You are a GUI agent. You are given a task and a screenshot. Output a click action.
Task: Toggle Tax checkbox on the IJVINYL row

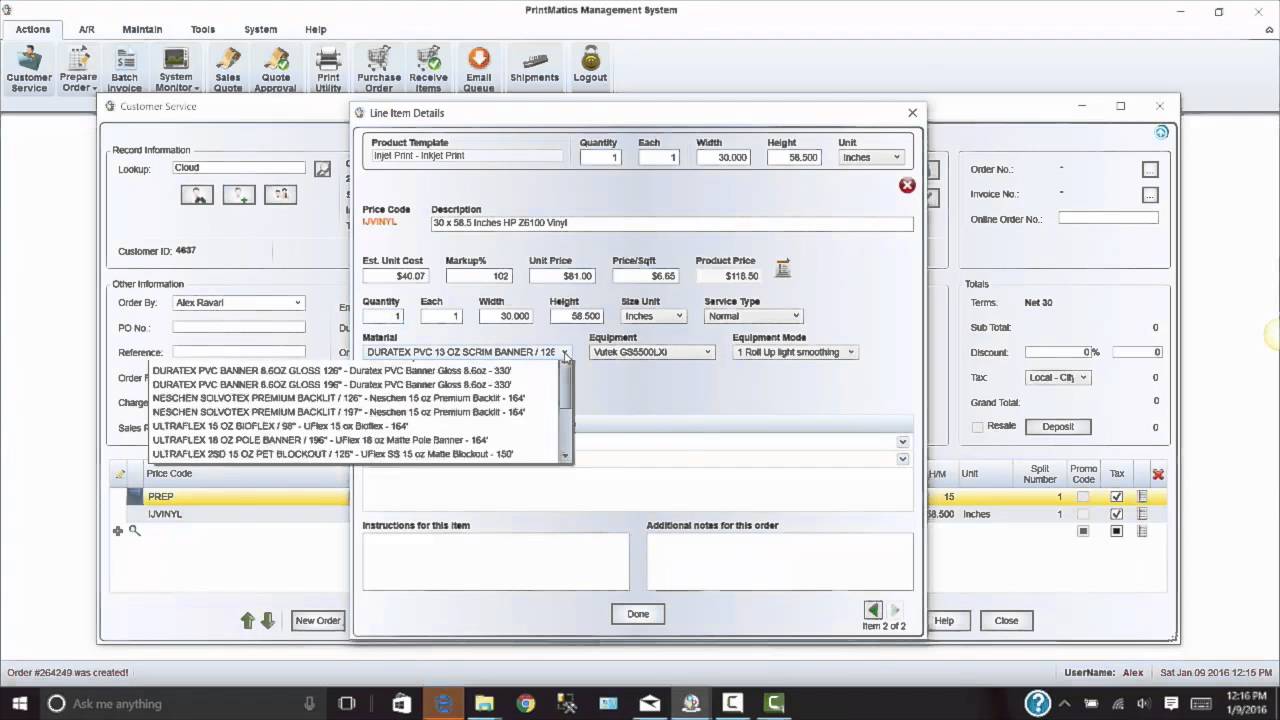pyautogui.click(x=1117, y=514)
